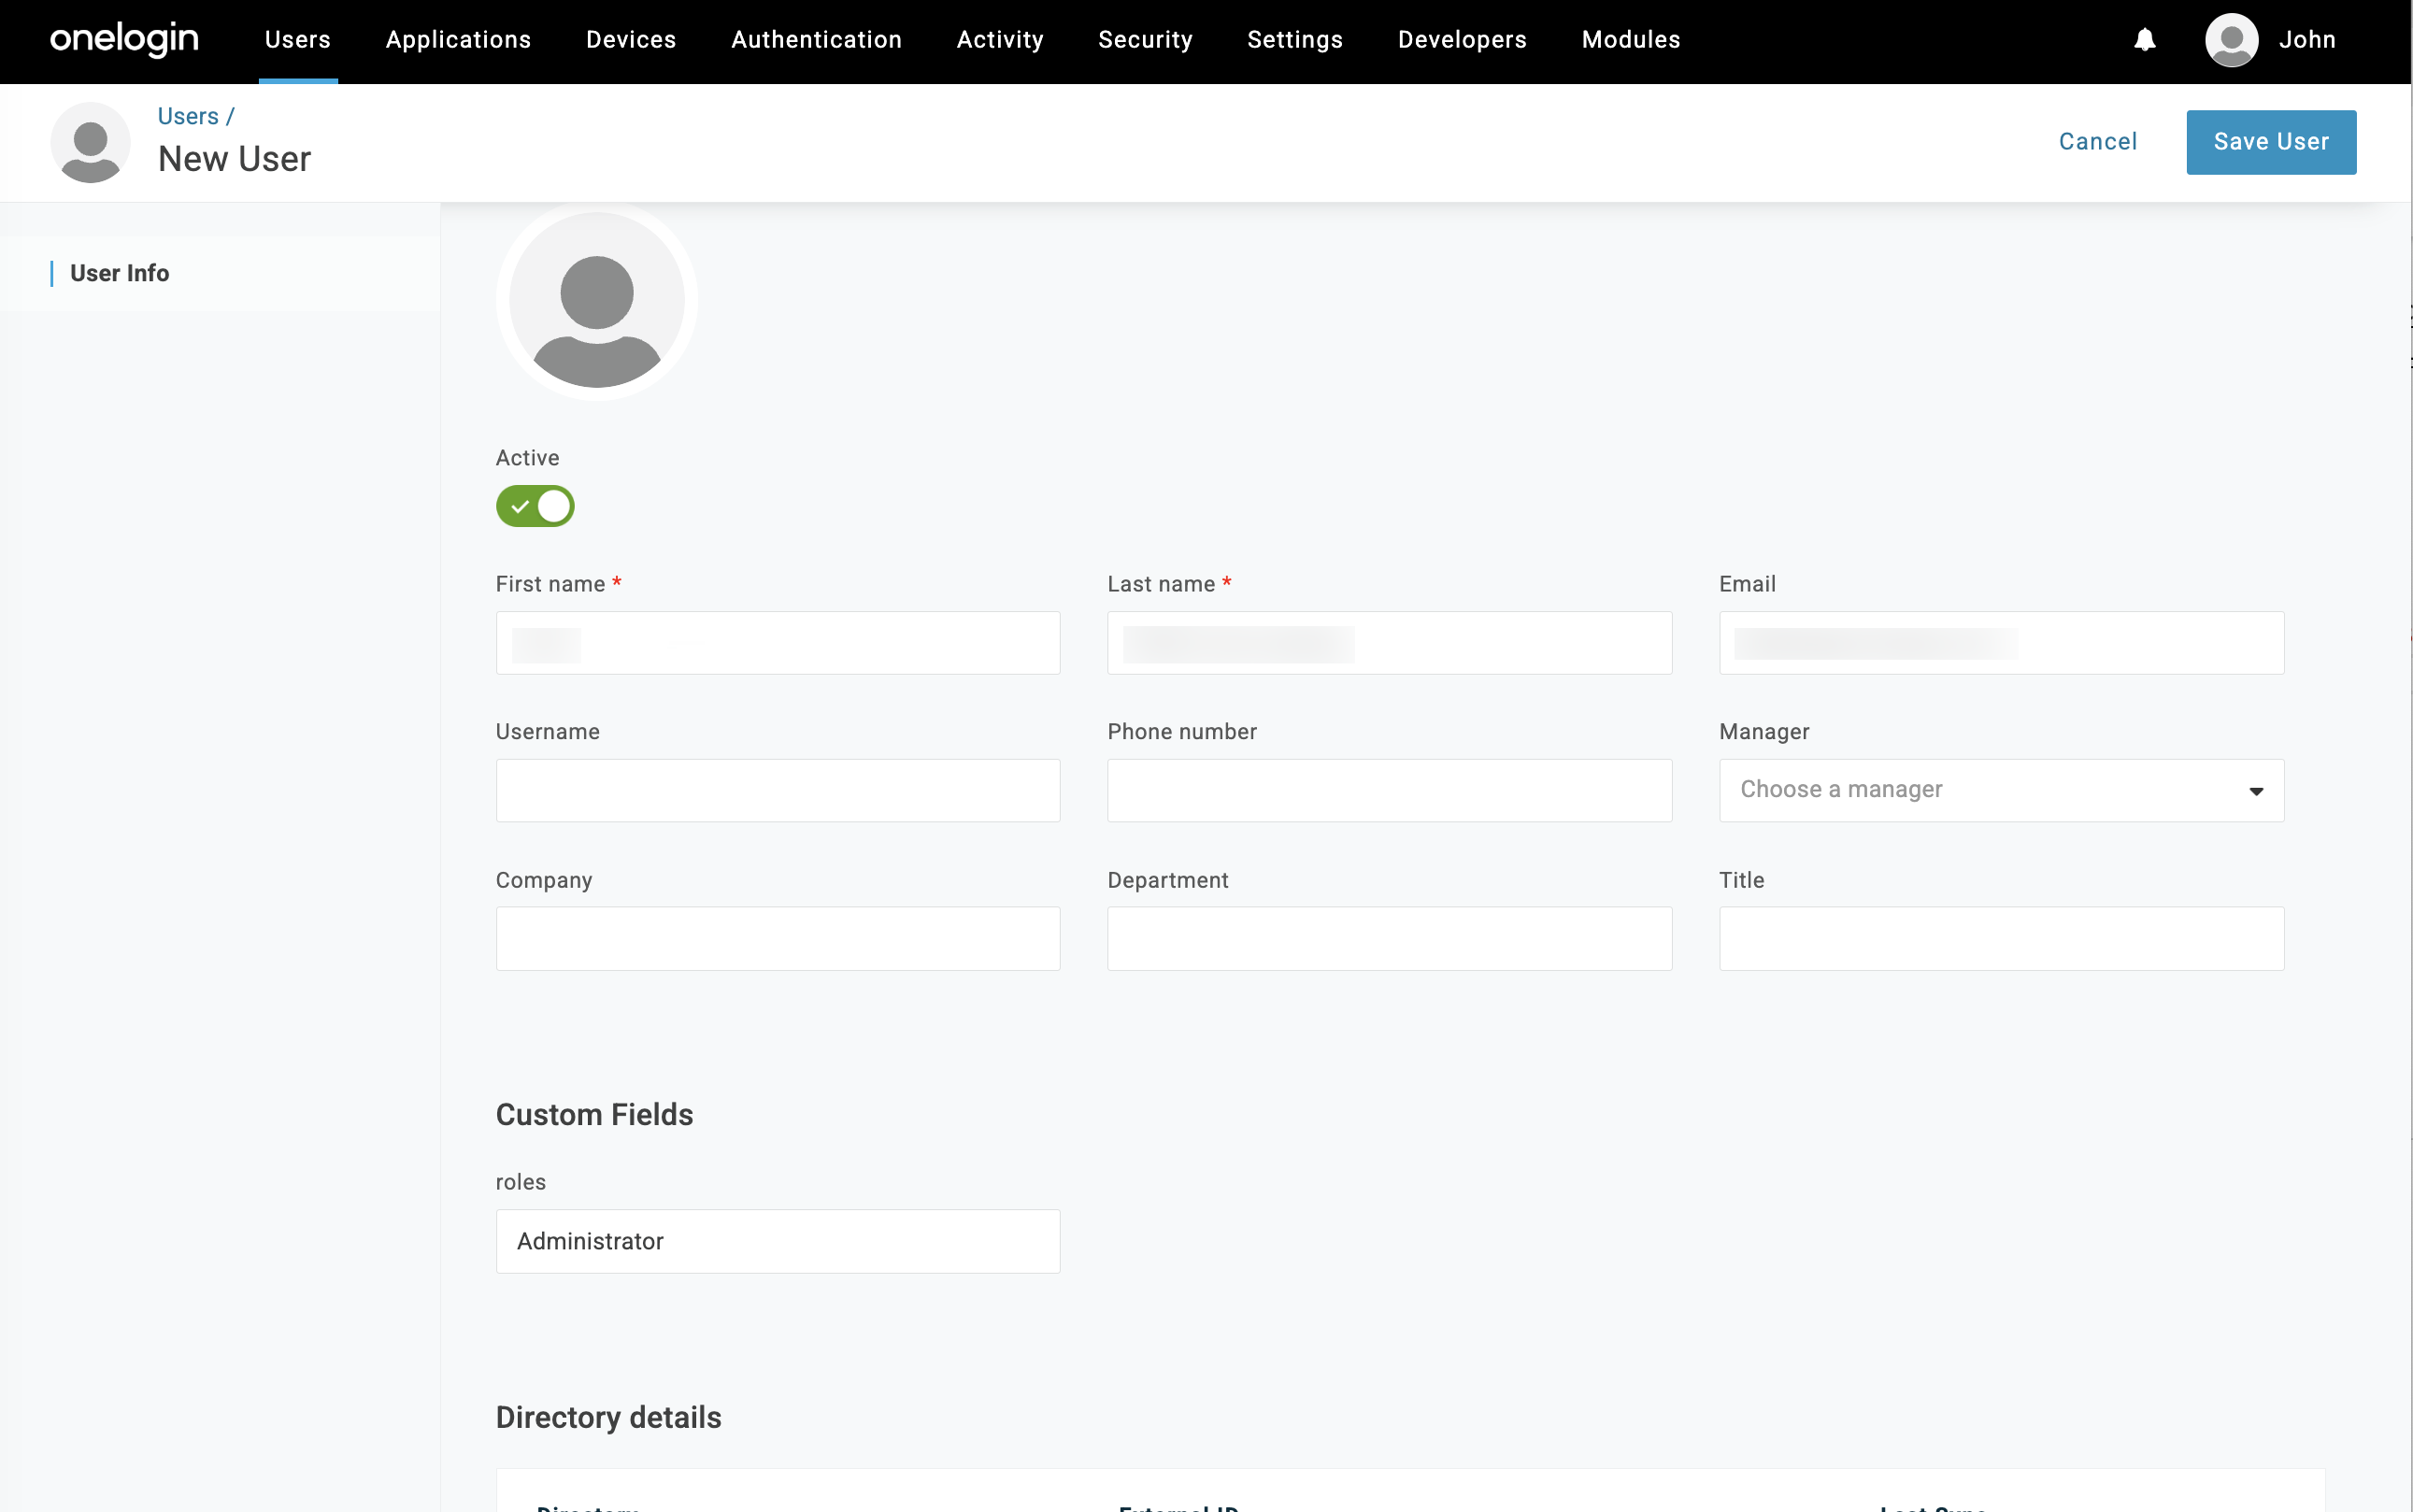Click the Department input field
This screenshot has height=1512, width=2413.
pos(1388,938)
